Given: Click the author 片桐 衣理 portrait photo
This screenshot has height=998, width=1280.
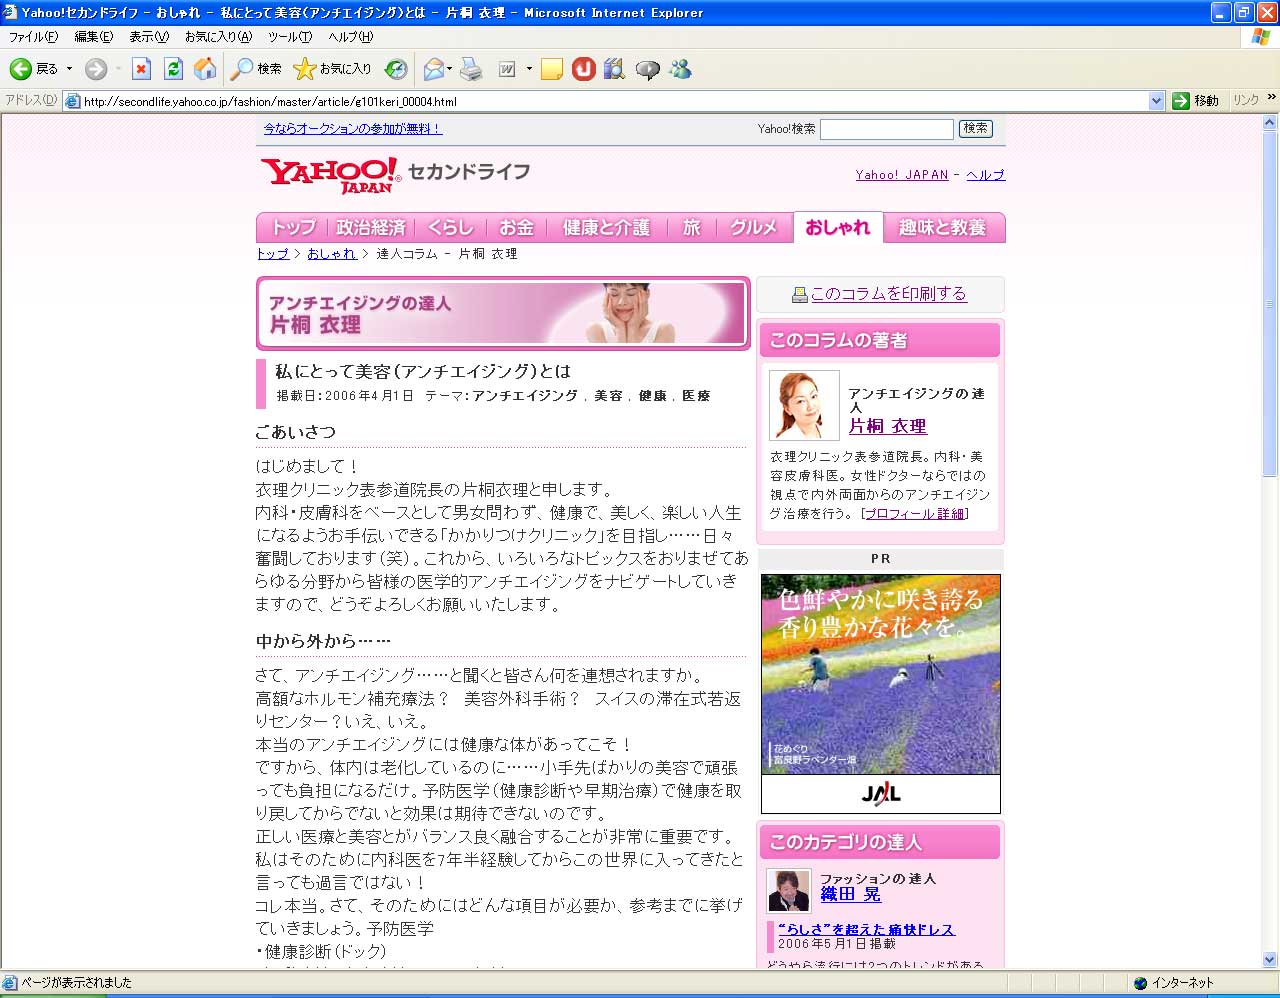Looking at the screenshot, I should tap(804, 405).
